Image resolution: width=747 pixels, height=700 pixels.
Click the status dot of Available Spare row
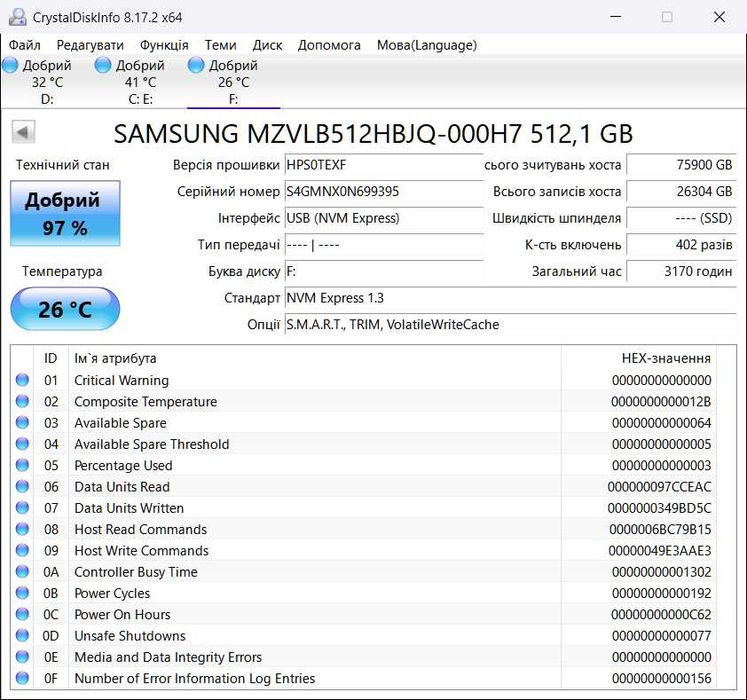[x=22, y=422]
